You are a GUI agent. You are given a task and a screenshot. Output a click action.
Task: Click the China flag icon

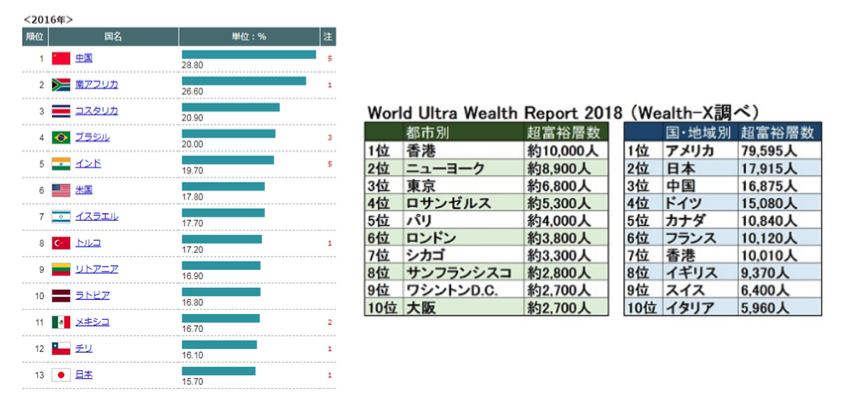pos(61,58)
